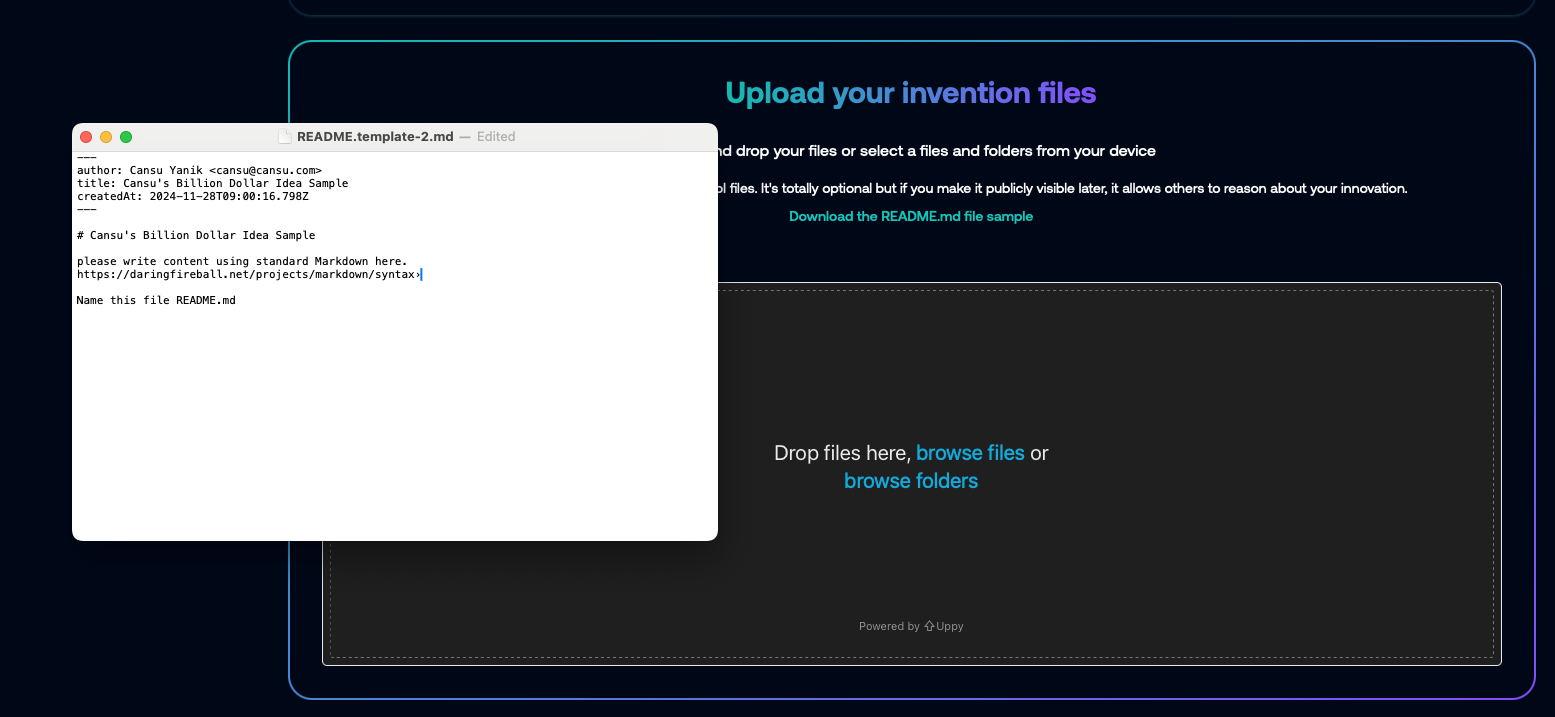Click the please write content line
Screen dimensions: 1555x717
click(242, 262)
